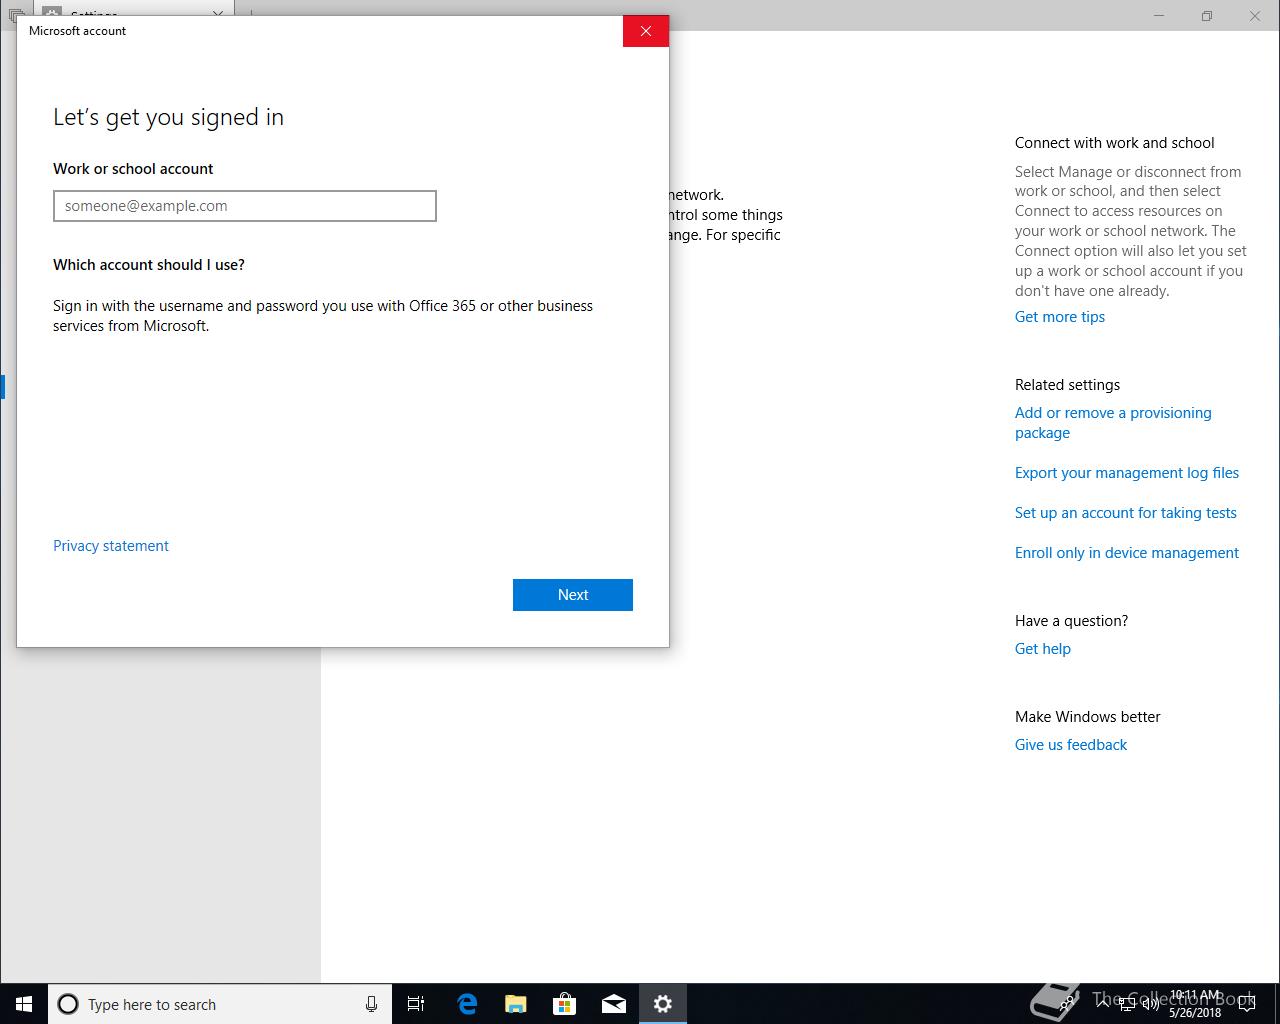Click the Work or school account email field
Image resolution: width=1280 pixels, height=1024 pixels.
pos(245,206)
